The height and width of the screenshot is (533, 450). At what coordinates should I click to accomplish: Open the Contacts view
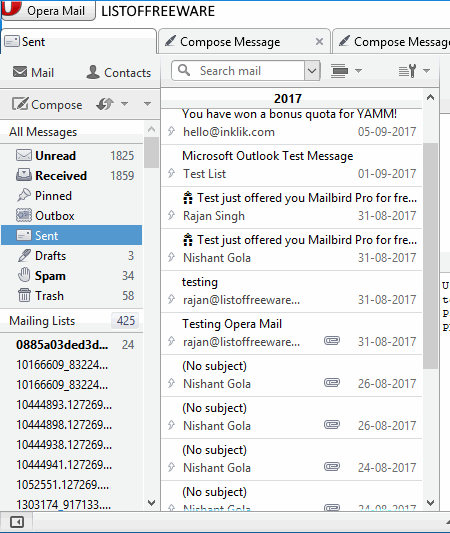119,72
